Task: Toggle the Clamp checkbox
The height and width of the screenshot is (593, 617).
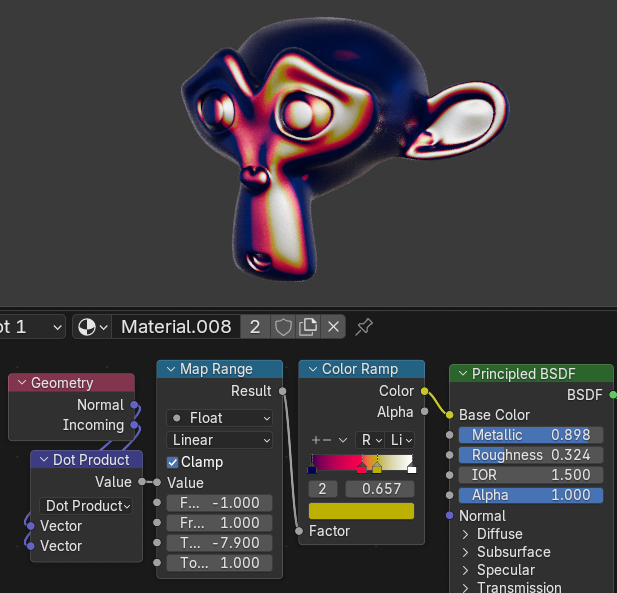Action: [173, 462]
